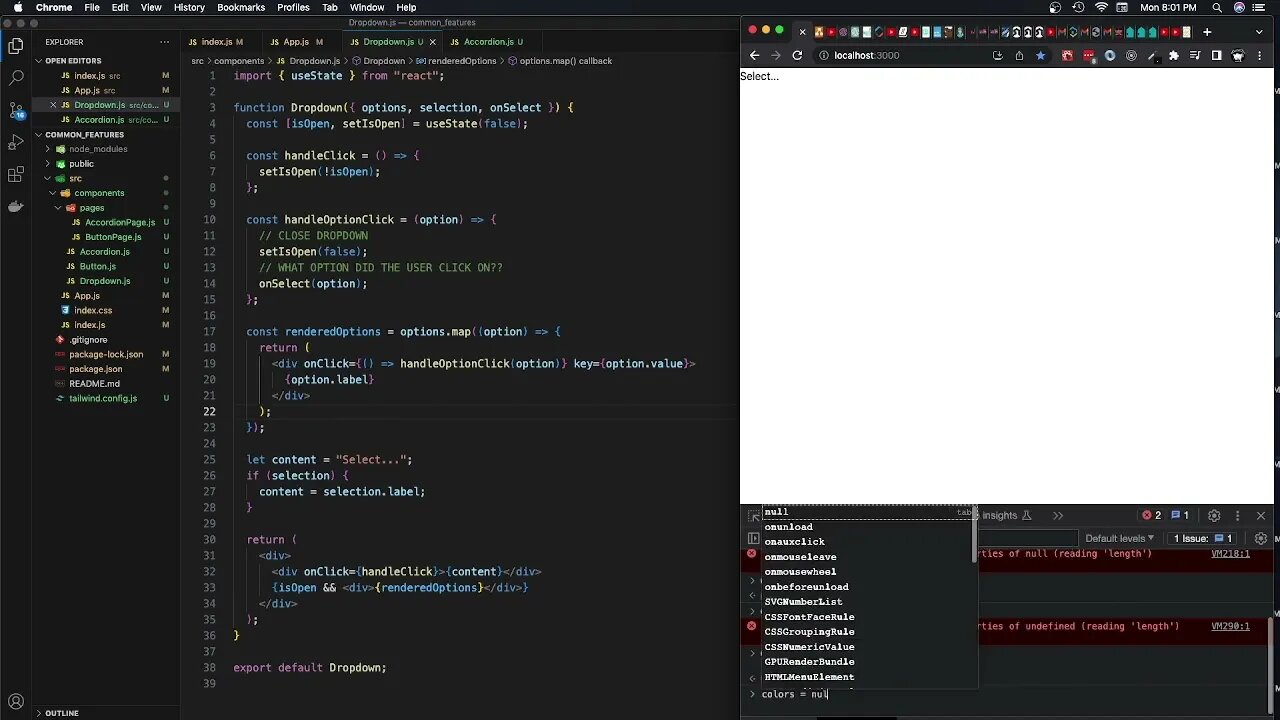Click the share icon in address bar
Screen dimensions: 1280x720
click(1019, 55)
